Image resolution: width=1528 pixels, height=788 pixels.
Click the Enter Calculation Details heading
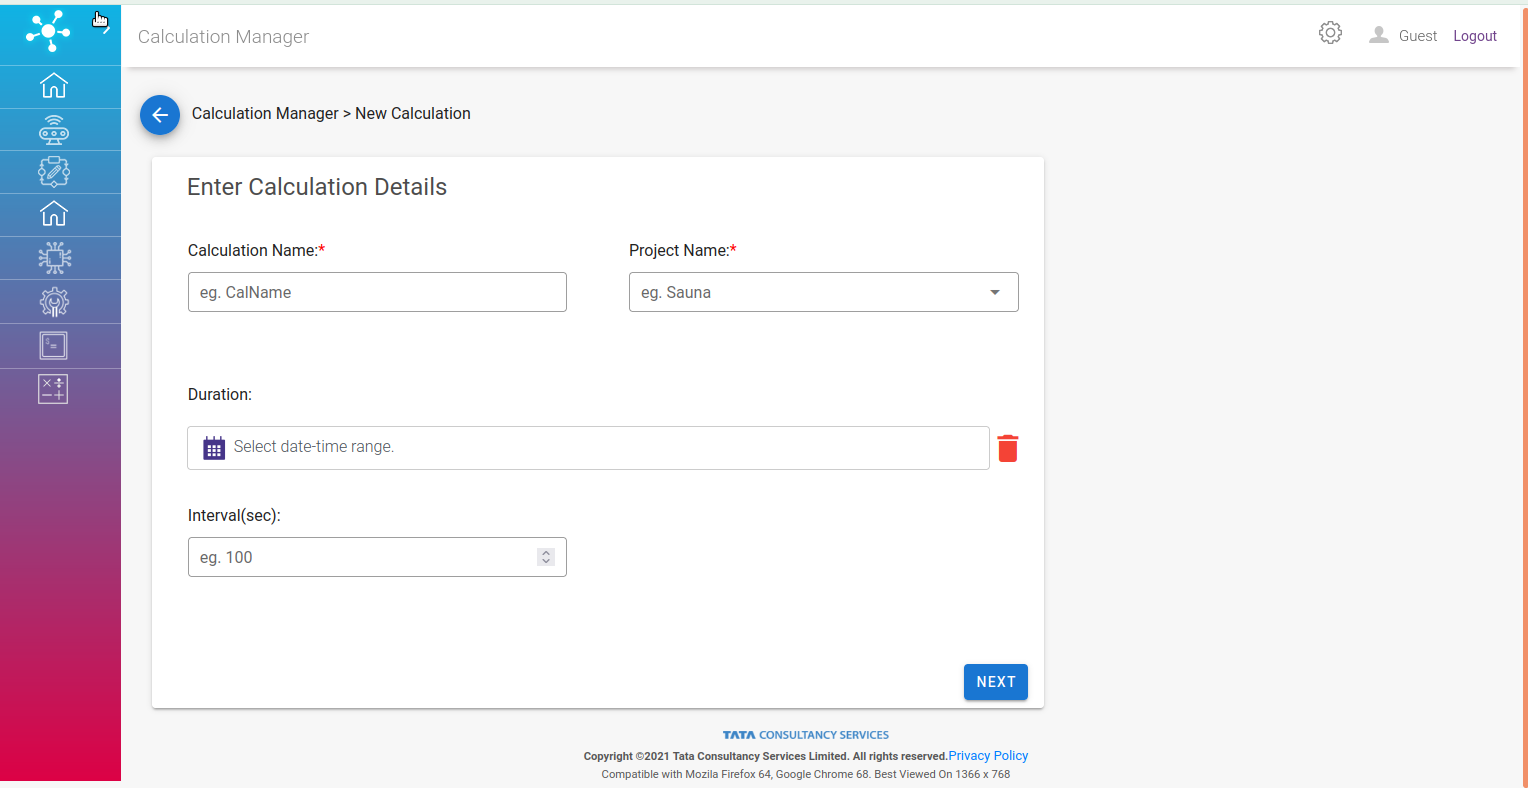[x=317, y=187]
